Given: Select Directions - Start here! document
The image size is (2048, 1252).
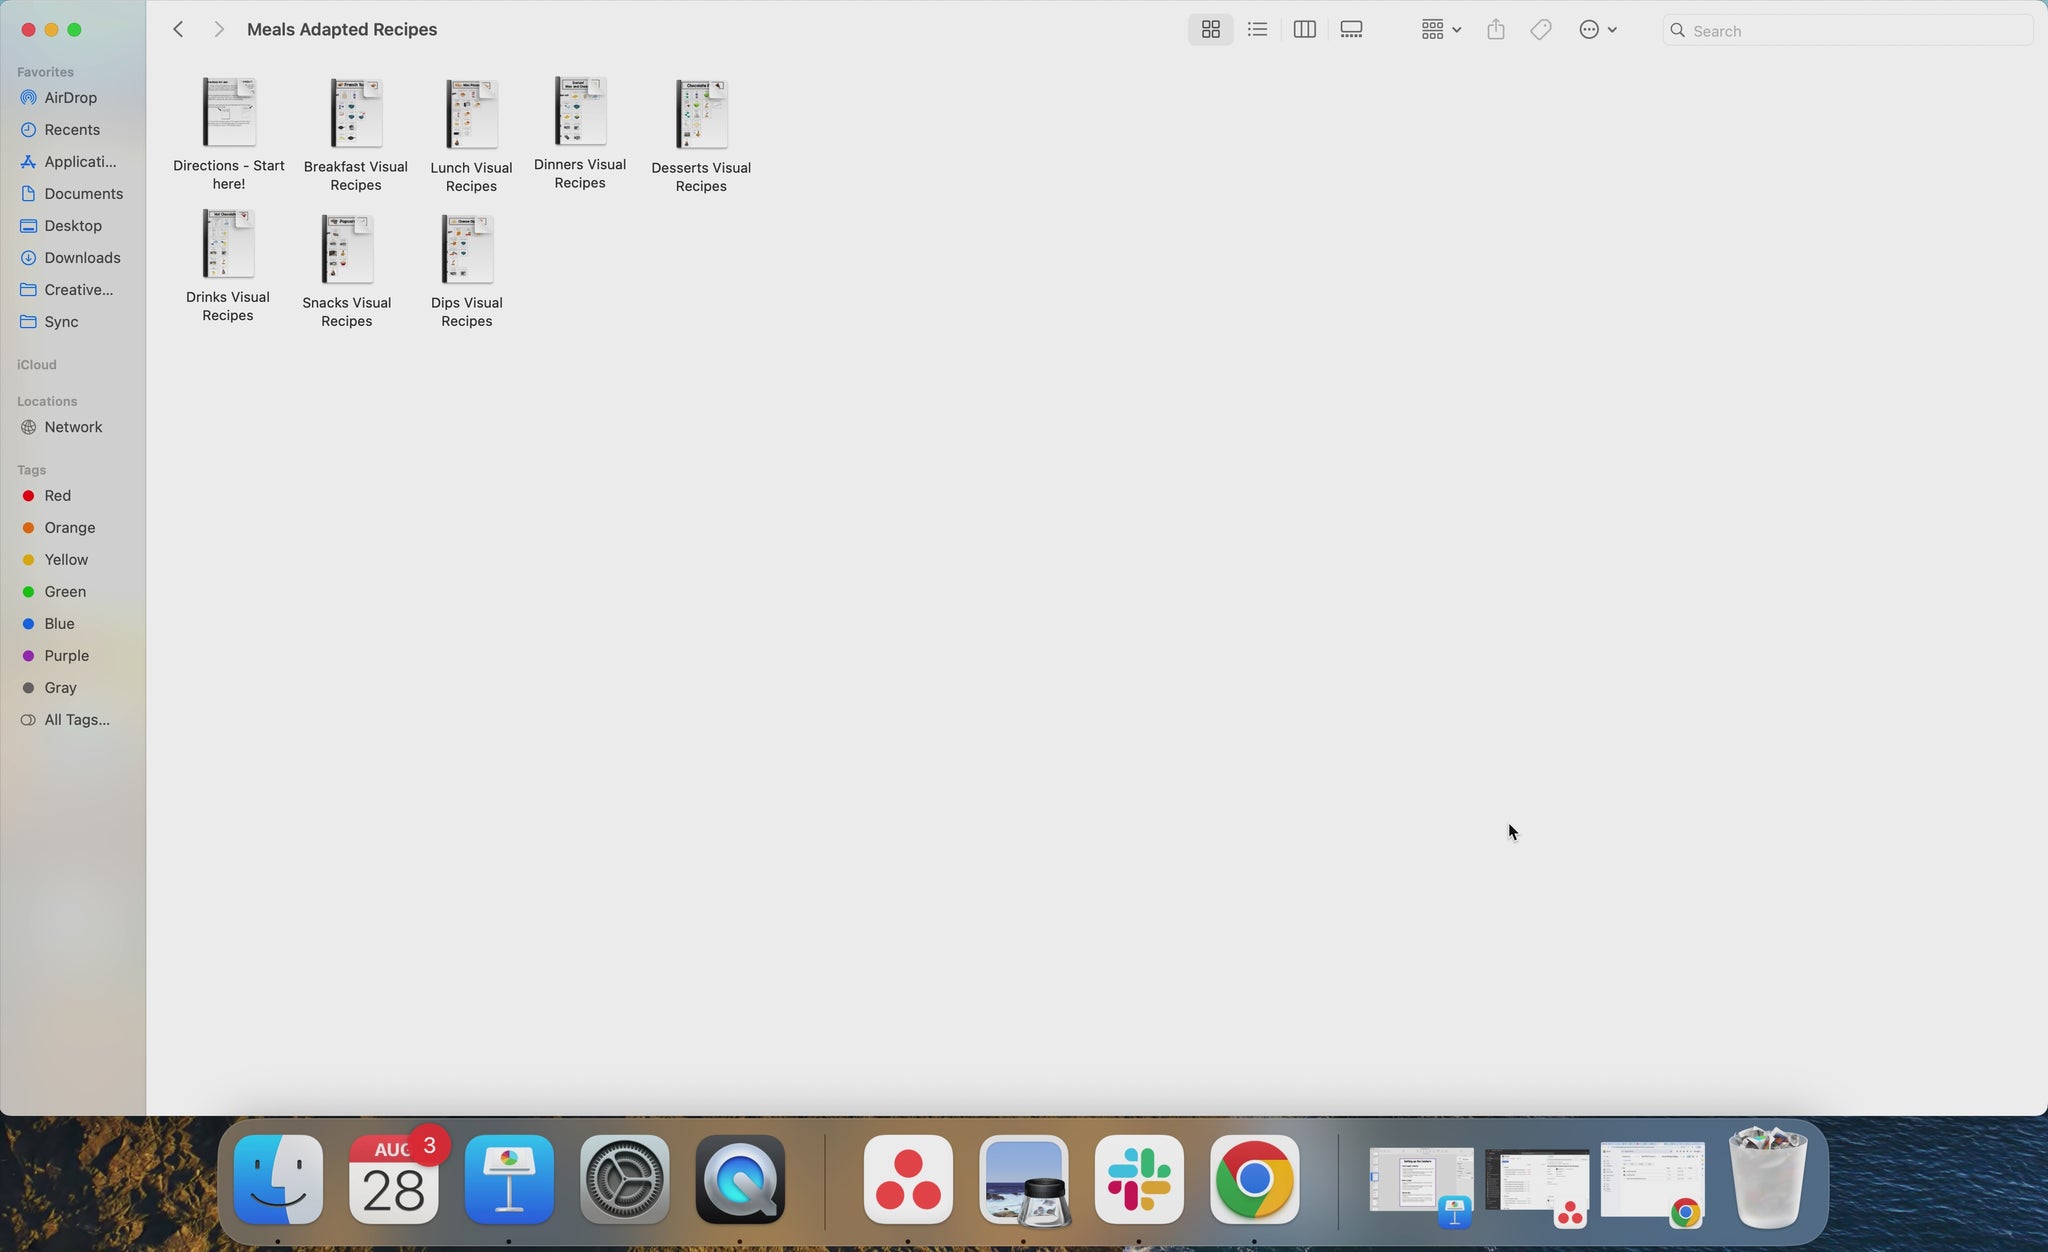Looking at the screenshot, I should (x=229, y=113).
